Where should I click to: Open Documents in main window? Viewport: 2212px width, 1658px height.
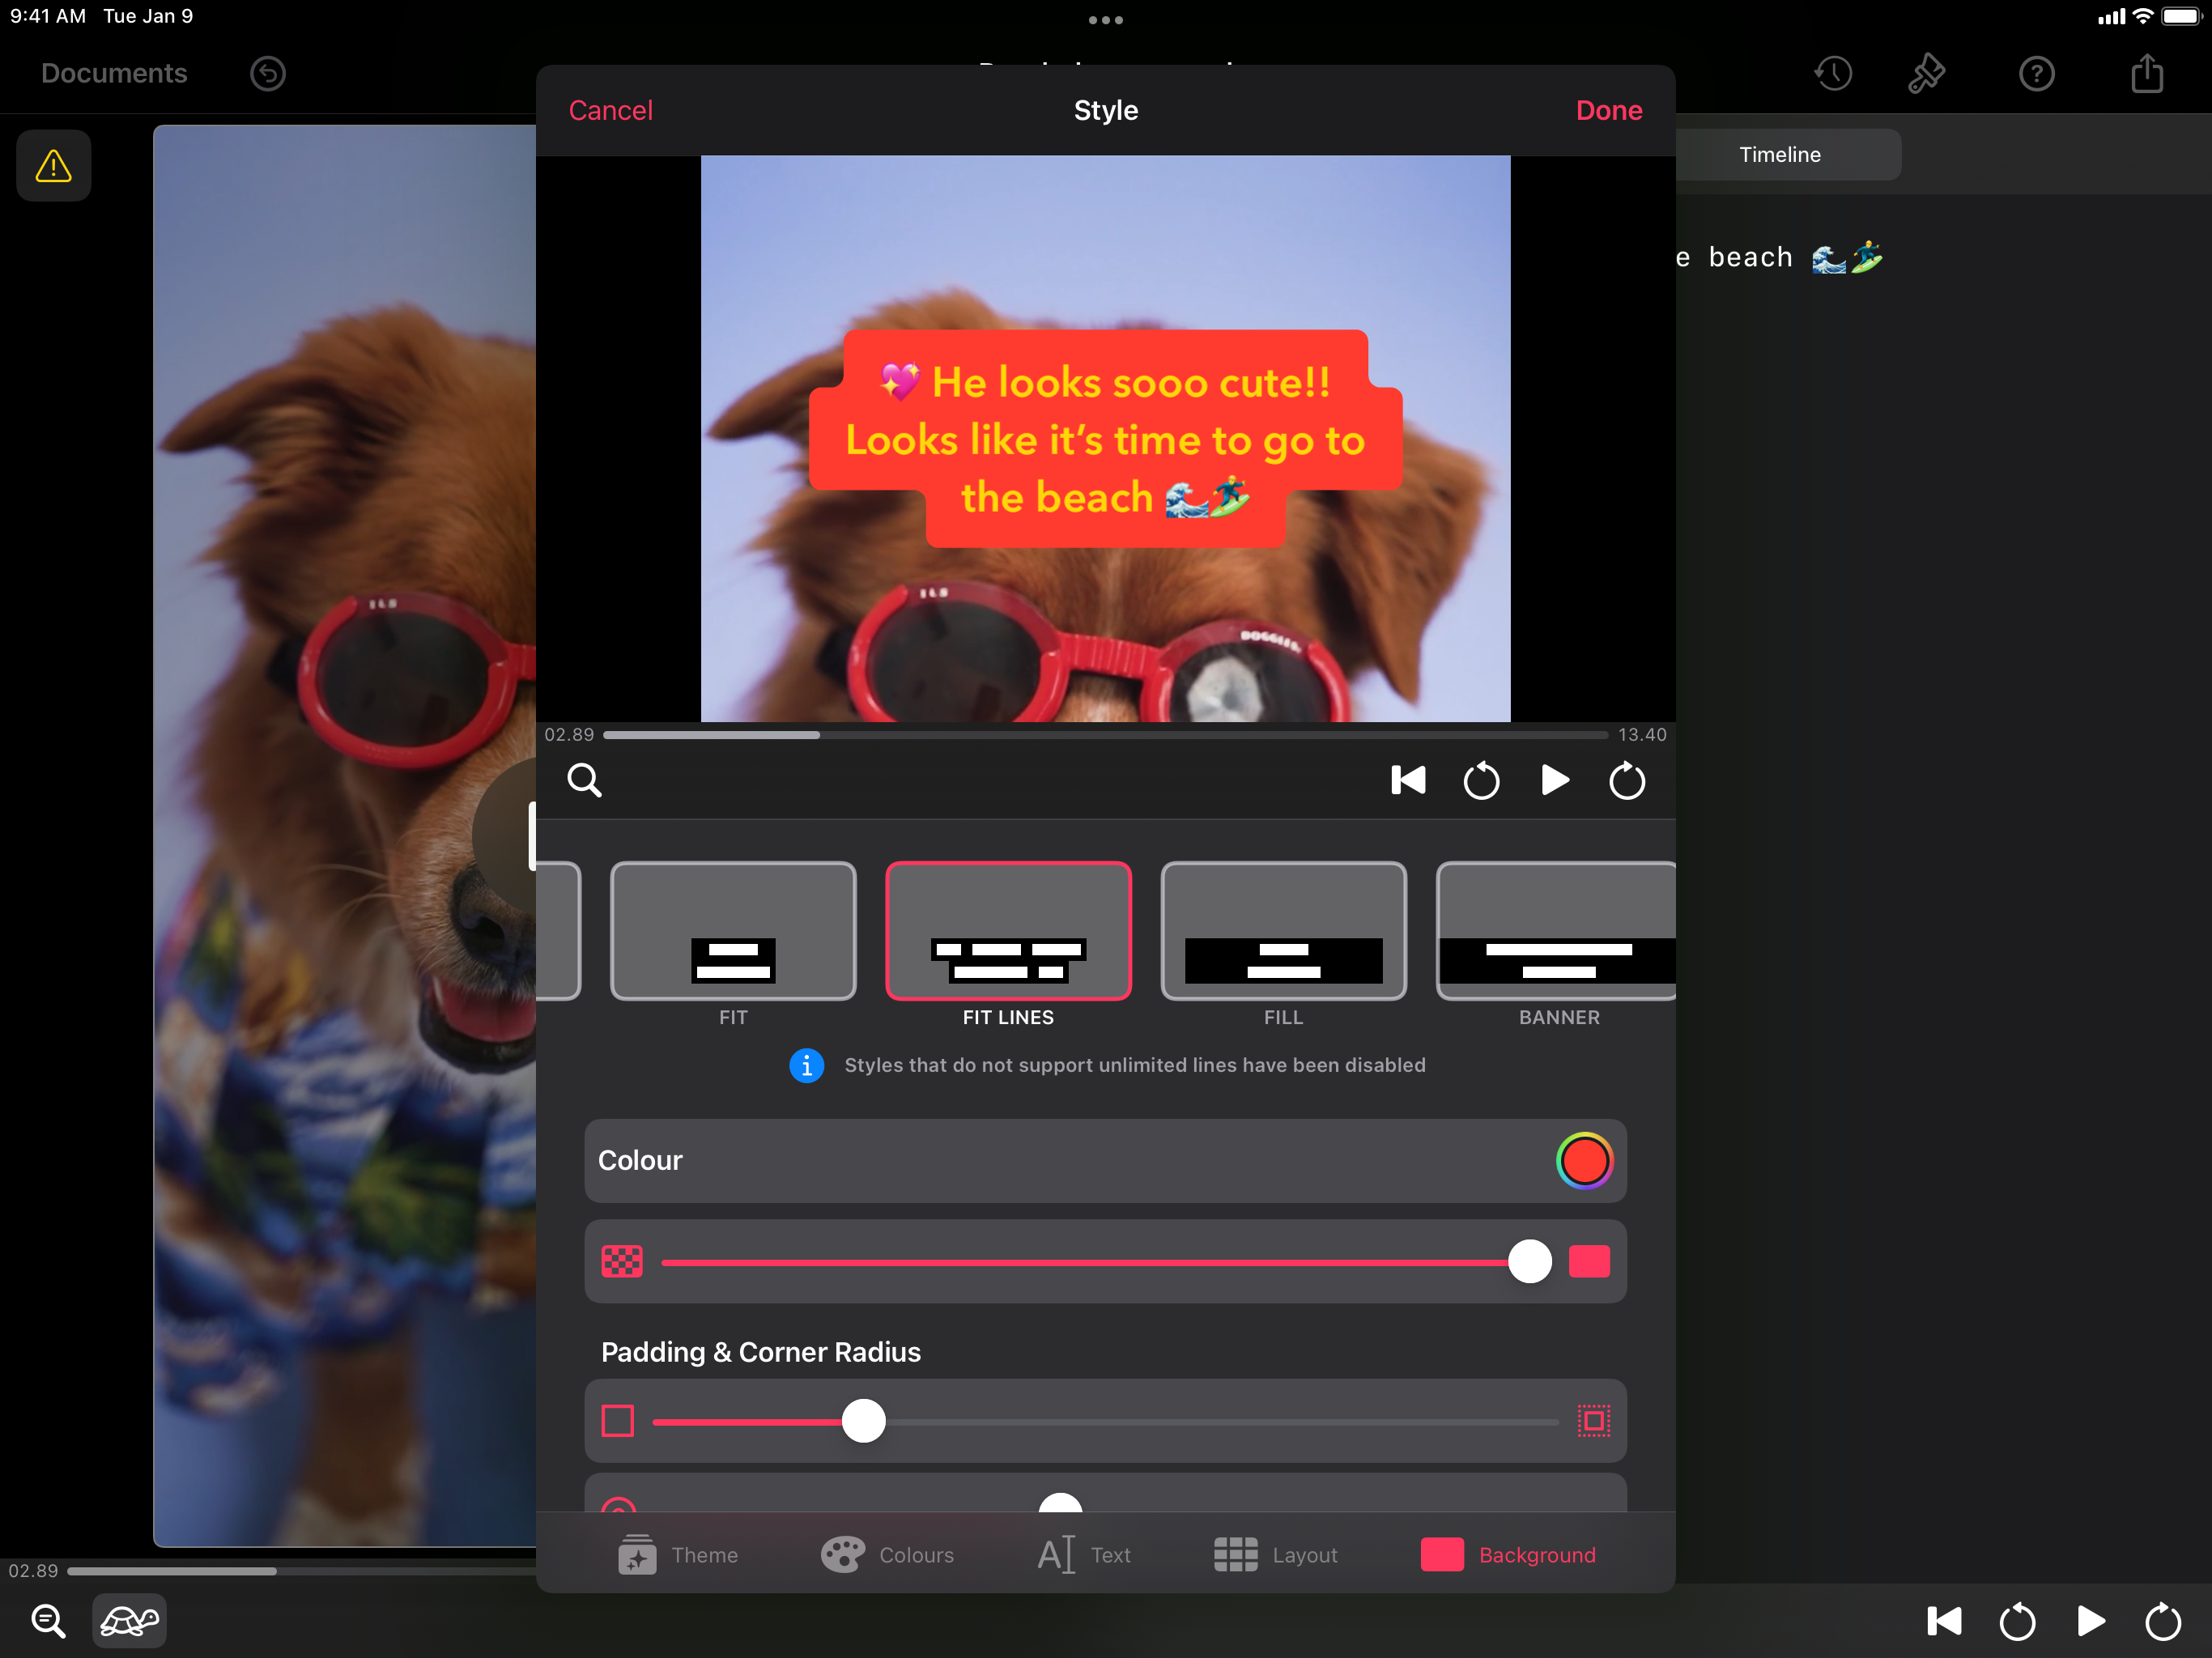114,73
